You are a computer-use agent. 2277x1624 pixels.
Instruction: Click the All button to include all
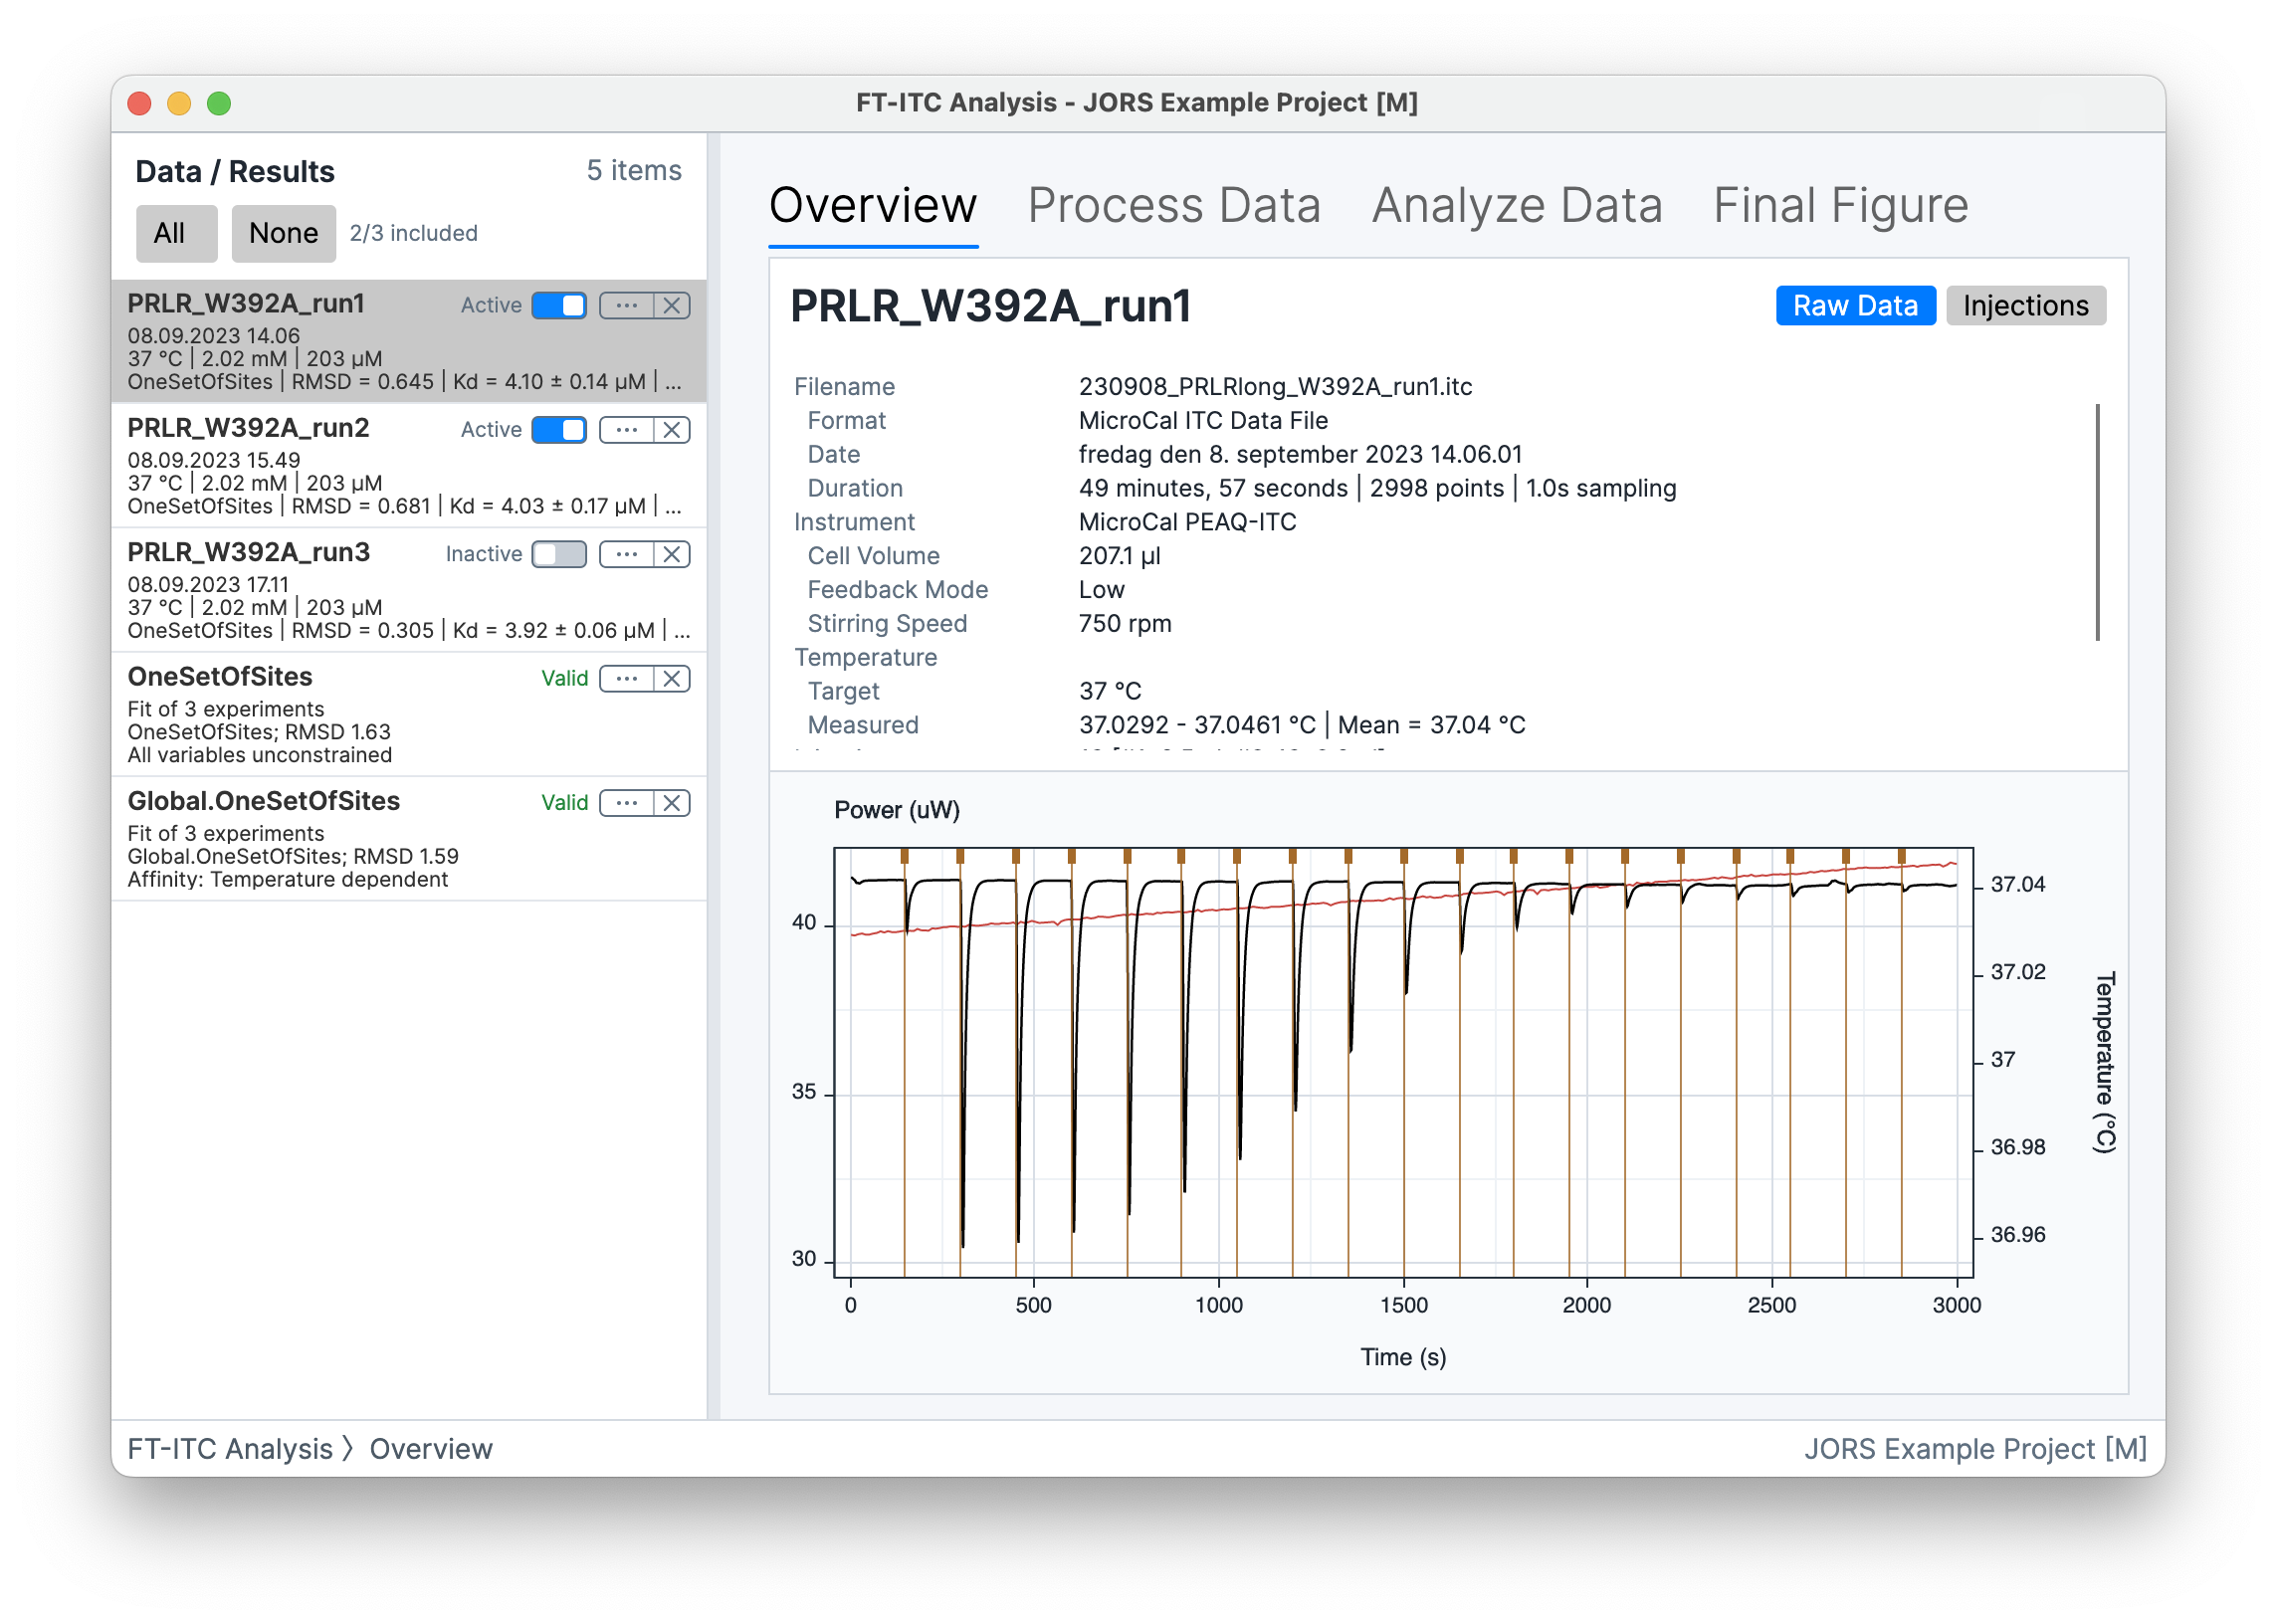click(x=176, y=234)
